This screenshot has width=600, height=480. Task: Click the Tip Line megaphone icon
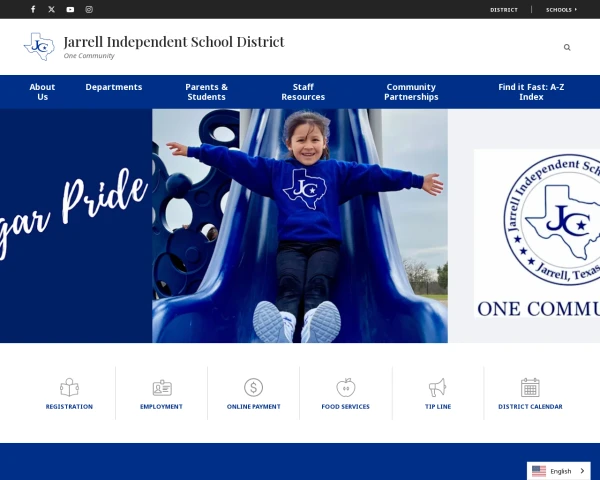(x=437, y=387)
